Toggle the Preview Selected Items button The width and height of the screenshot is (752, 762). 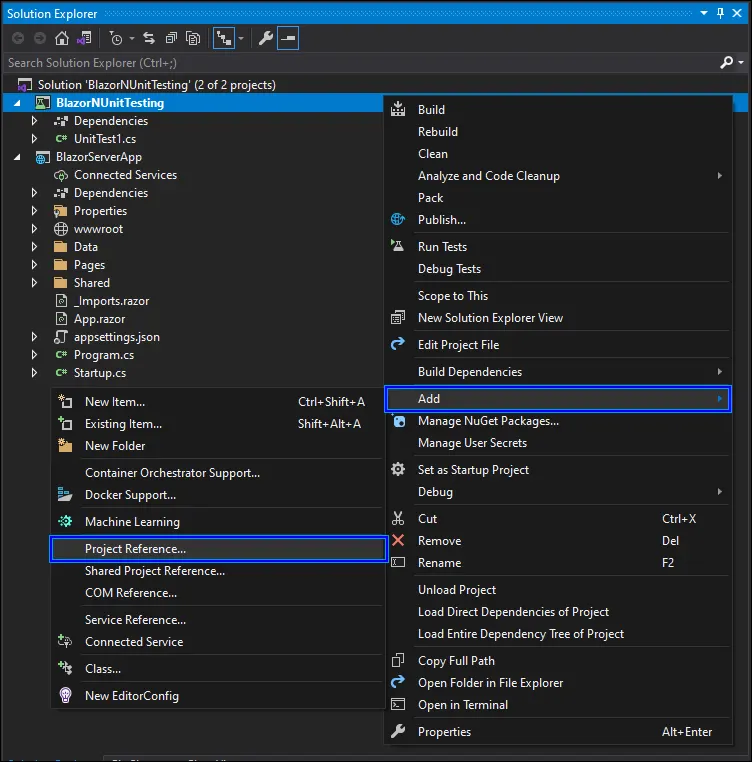288,38
